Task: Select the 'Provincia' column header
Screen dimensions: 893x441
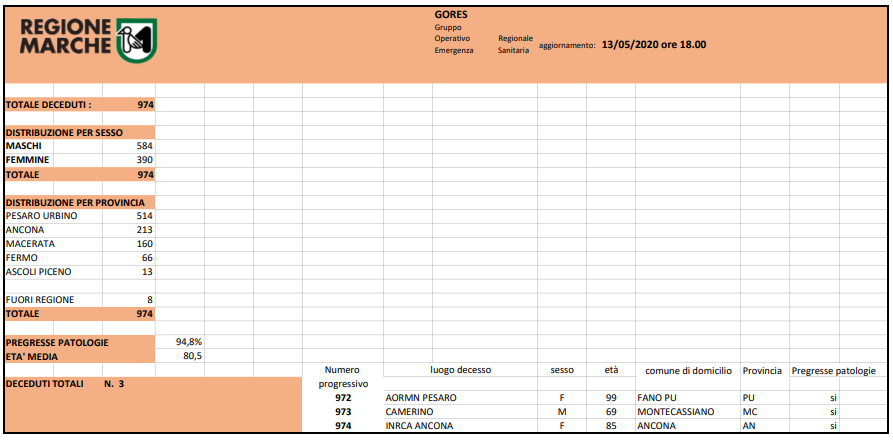Action: click(762, 370)
